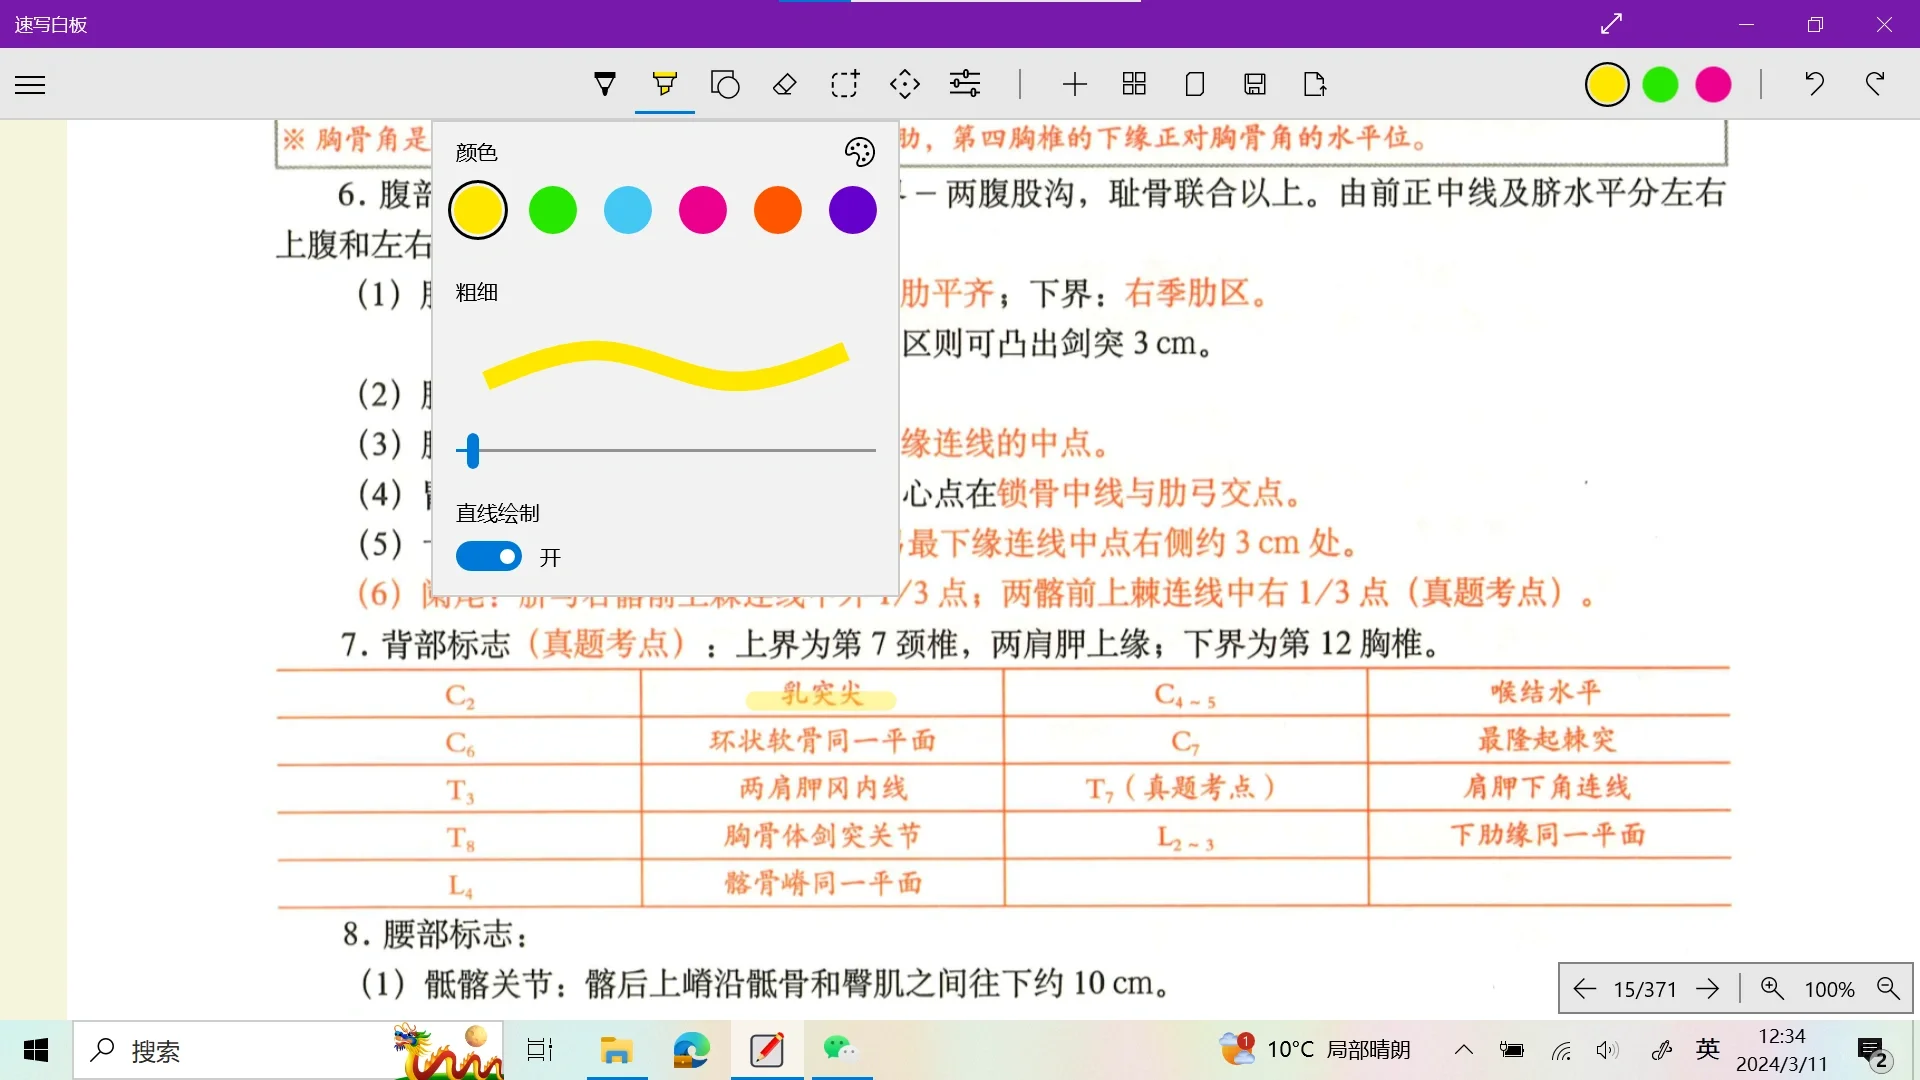Open the ink settings sliders icon

(964, 84)
